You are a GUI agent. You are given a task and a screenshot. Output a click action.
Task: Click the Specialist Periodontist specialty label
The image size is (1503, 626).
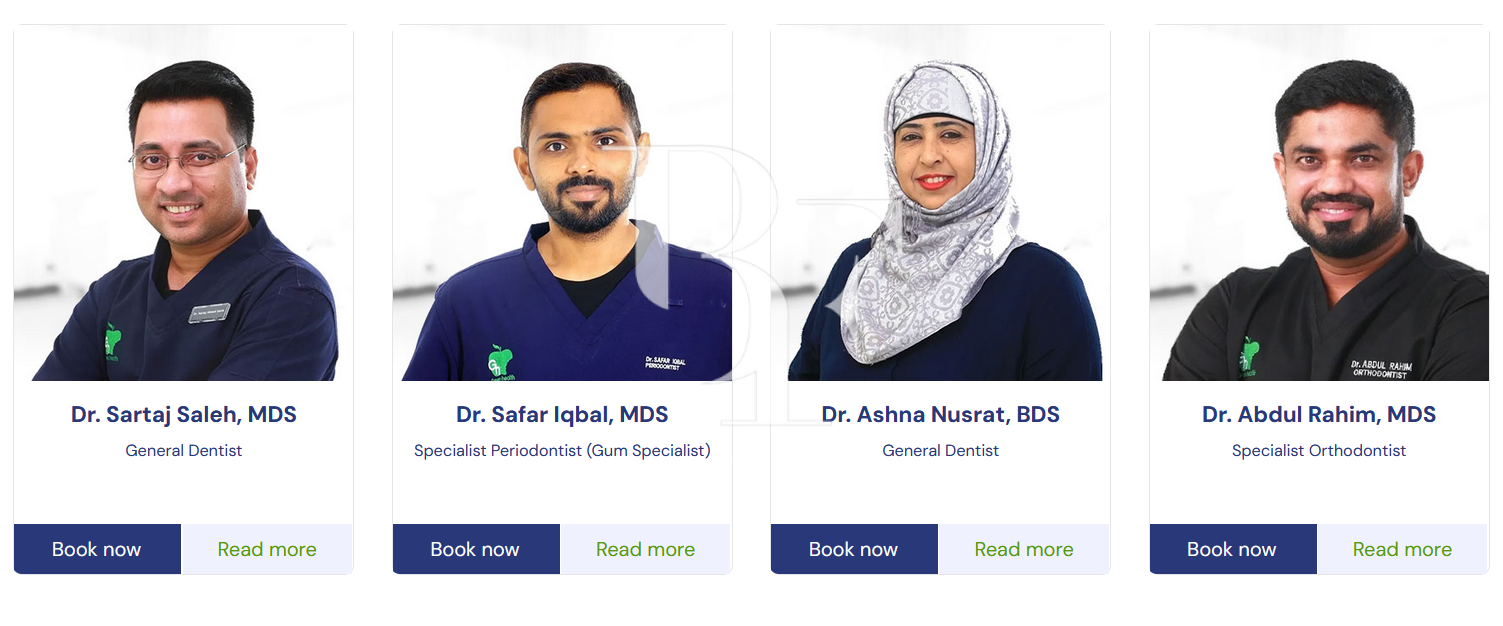pyautogui.click(x=562, y=451)
